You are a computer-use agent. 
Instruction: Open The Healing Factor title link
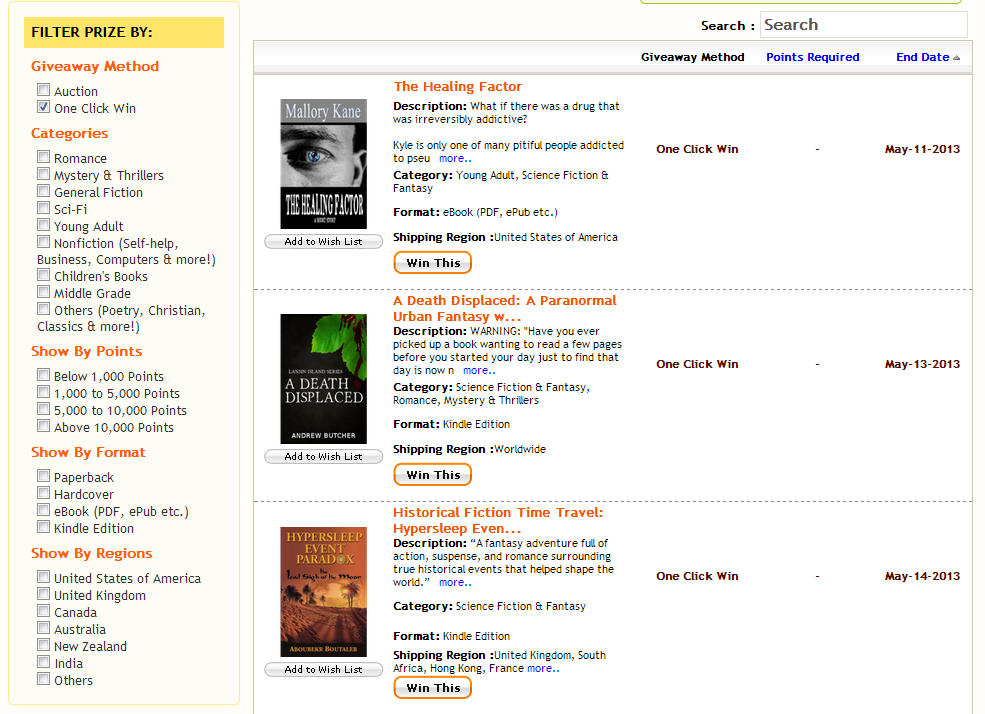click(457, 87)
